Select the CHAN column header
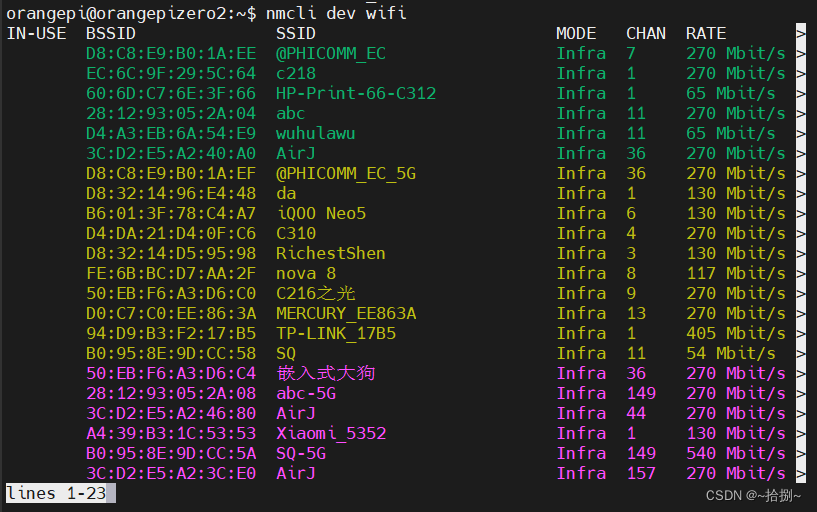Image resolution: width=817 pixels, height=512 pixels. click(646, 34)
